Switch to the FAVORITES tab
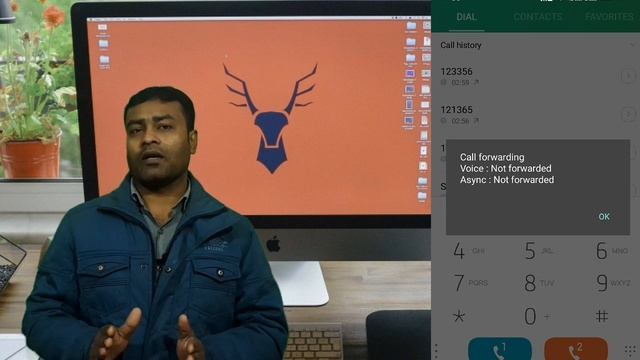The image size is (640, 360). coord(609,17)
